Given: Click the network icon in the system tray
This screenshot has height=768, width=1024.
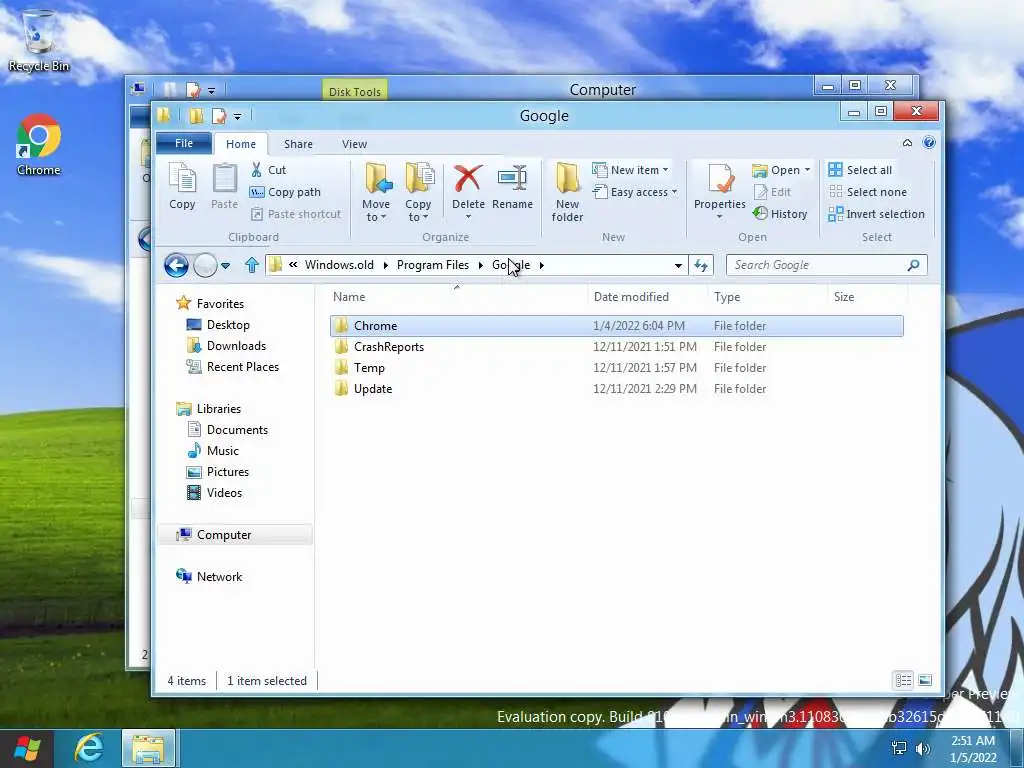Looking at the screenshot, I should point(899,748).
